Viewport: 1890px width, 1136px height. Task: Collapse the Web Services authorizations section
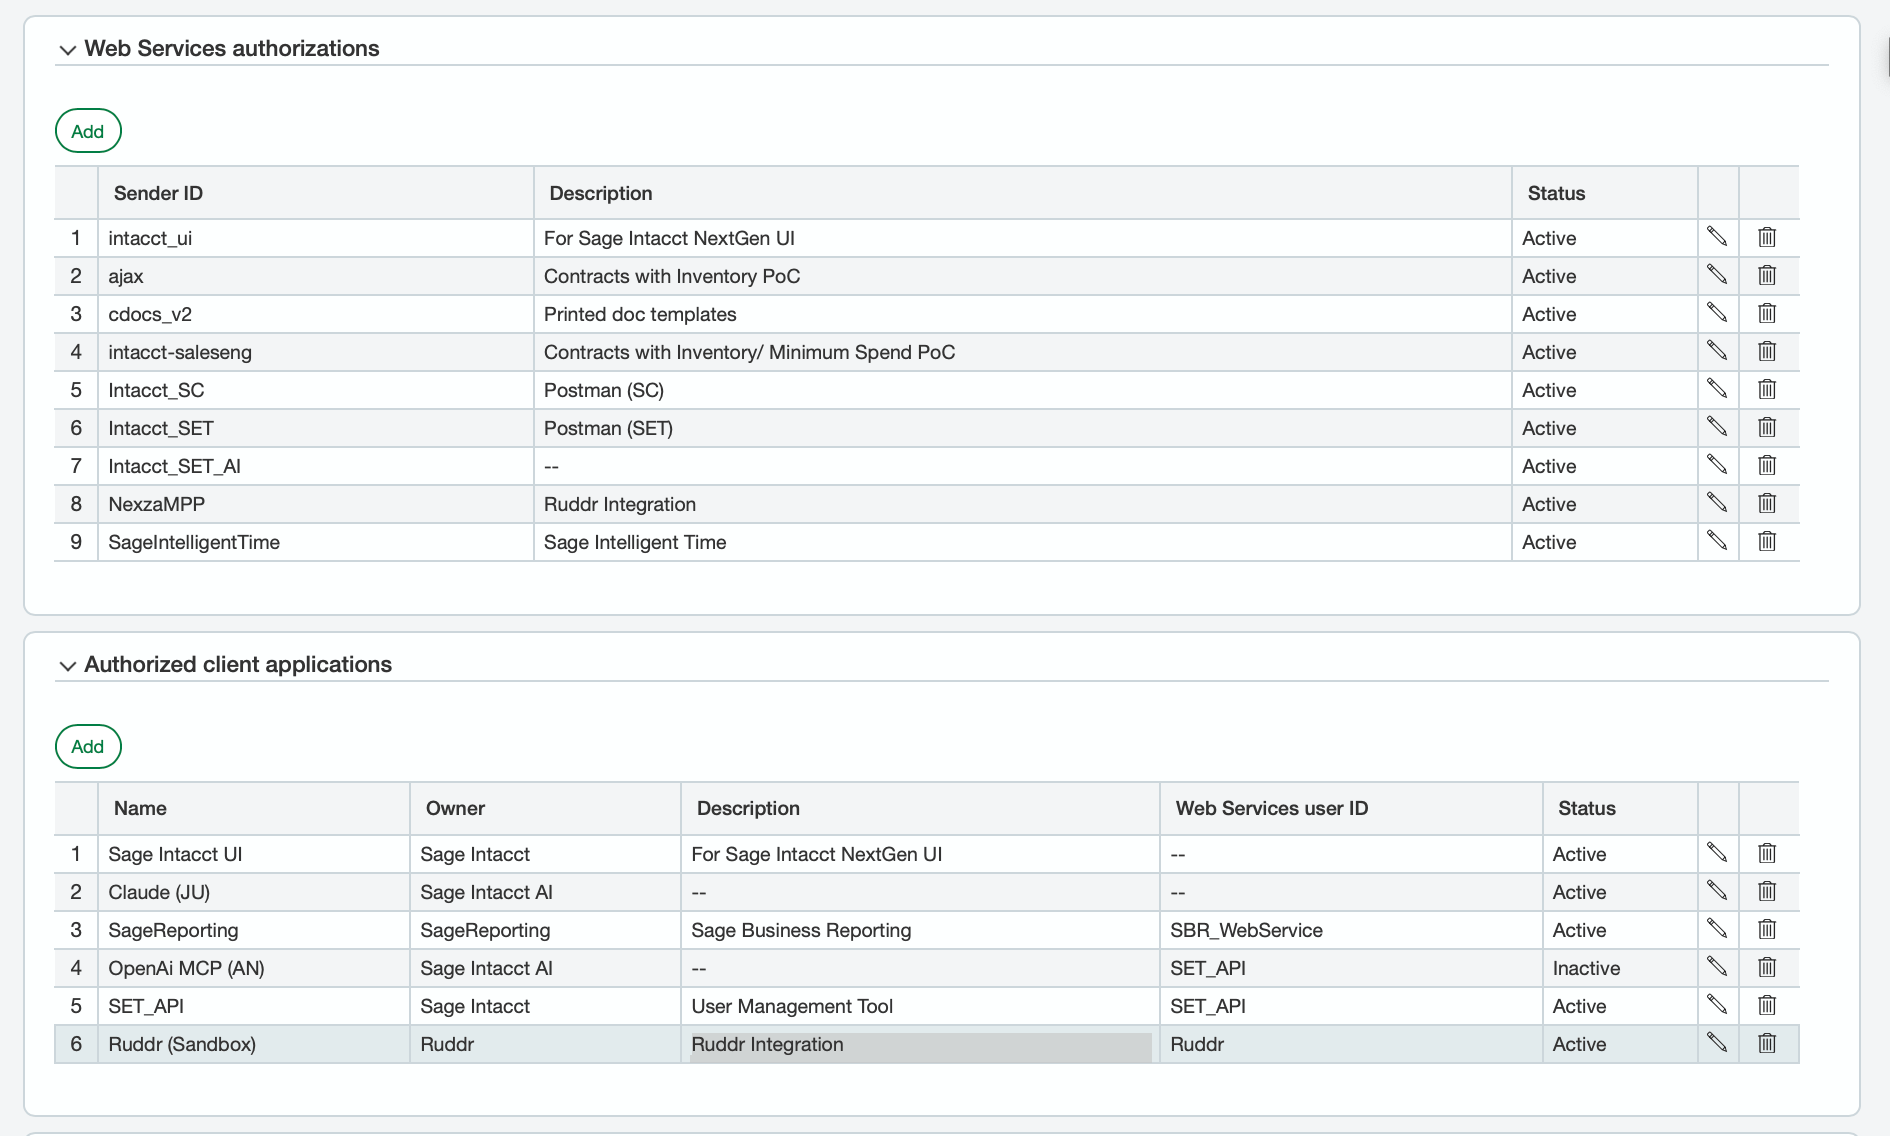coord(68,50)
